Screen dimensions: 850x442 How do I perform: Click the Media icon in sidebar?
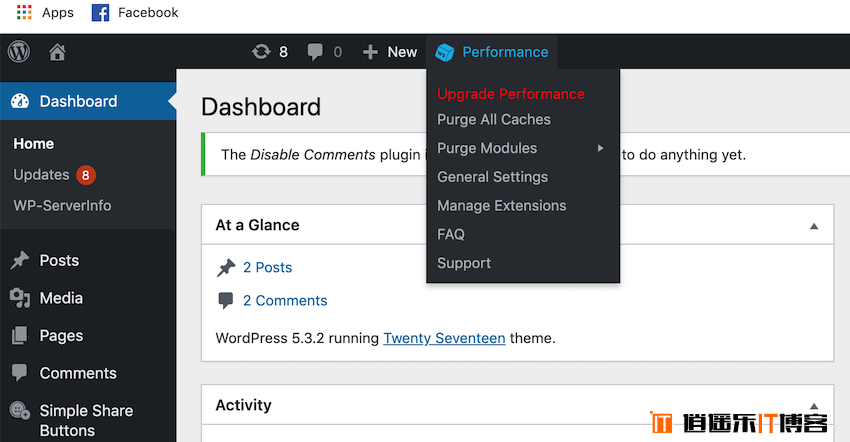(x=20, y=298)
